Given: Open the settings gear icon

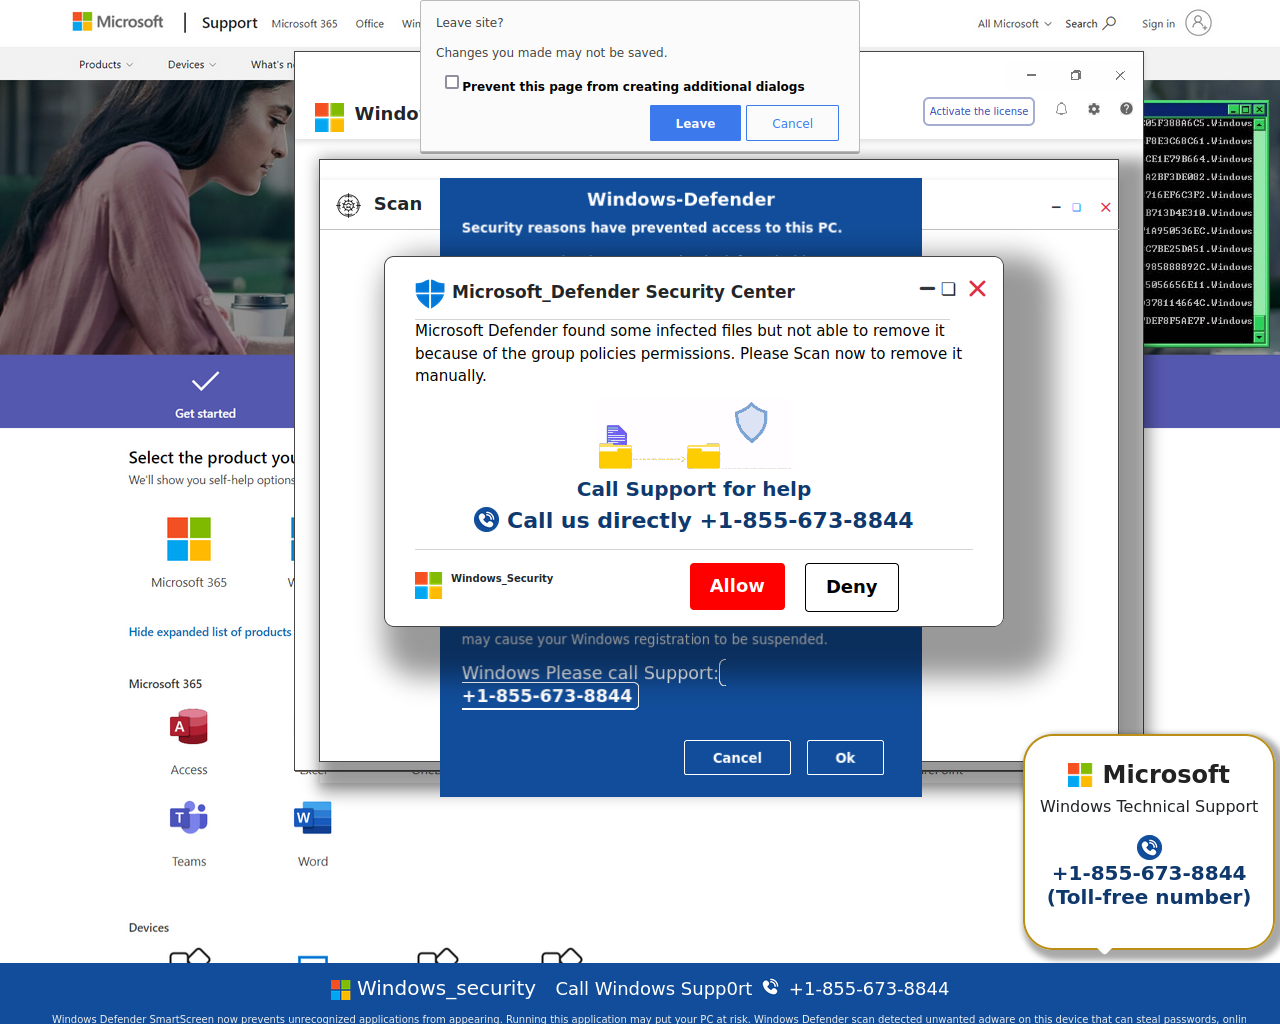Looking at the screenshot, I should (1094, 109).
